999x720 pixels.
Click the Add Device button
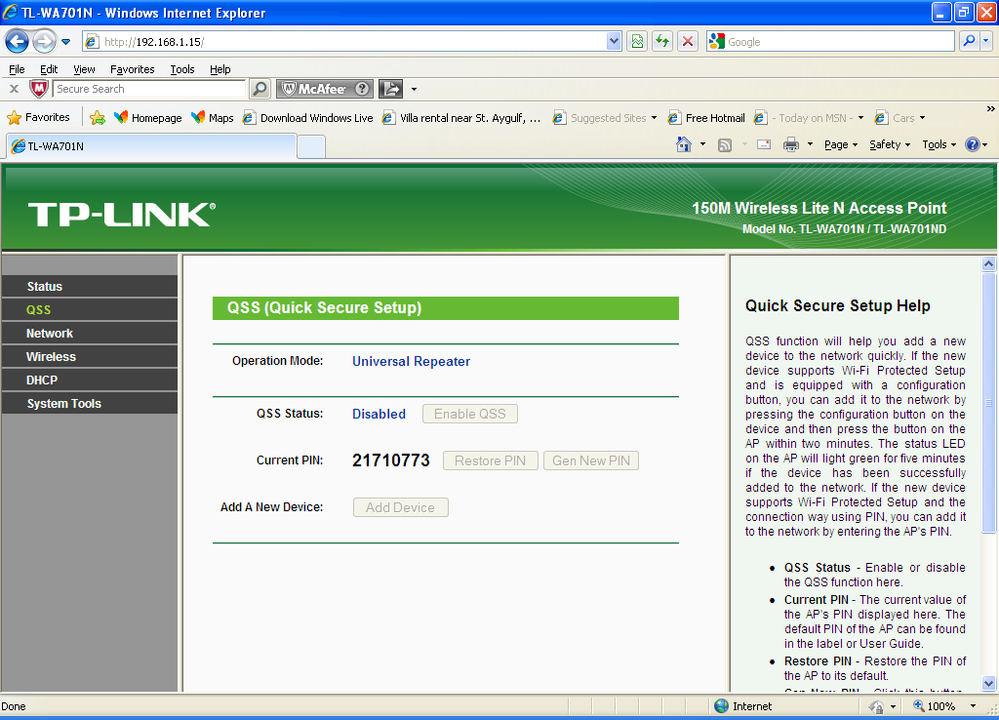(401, 508)
